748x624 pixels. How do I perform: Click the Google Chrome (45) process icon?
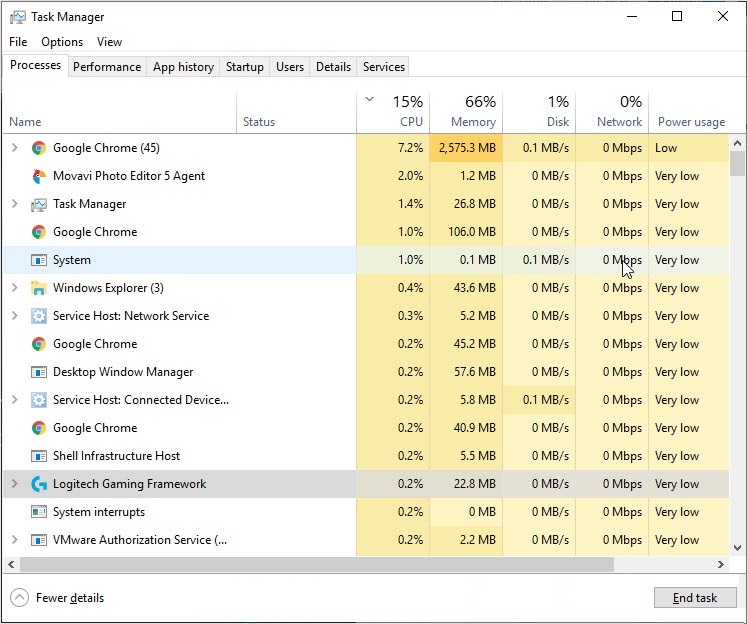point(39,148)
